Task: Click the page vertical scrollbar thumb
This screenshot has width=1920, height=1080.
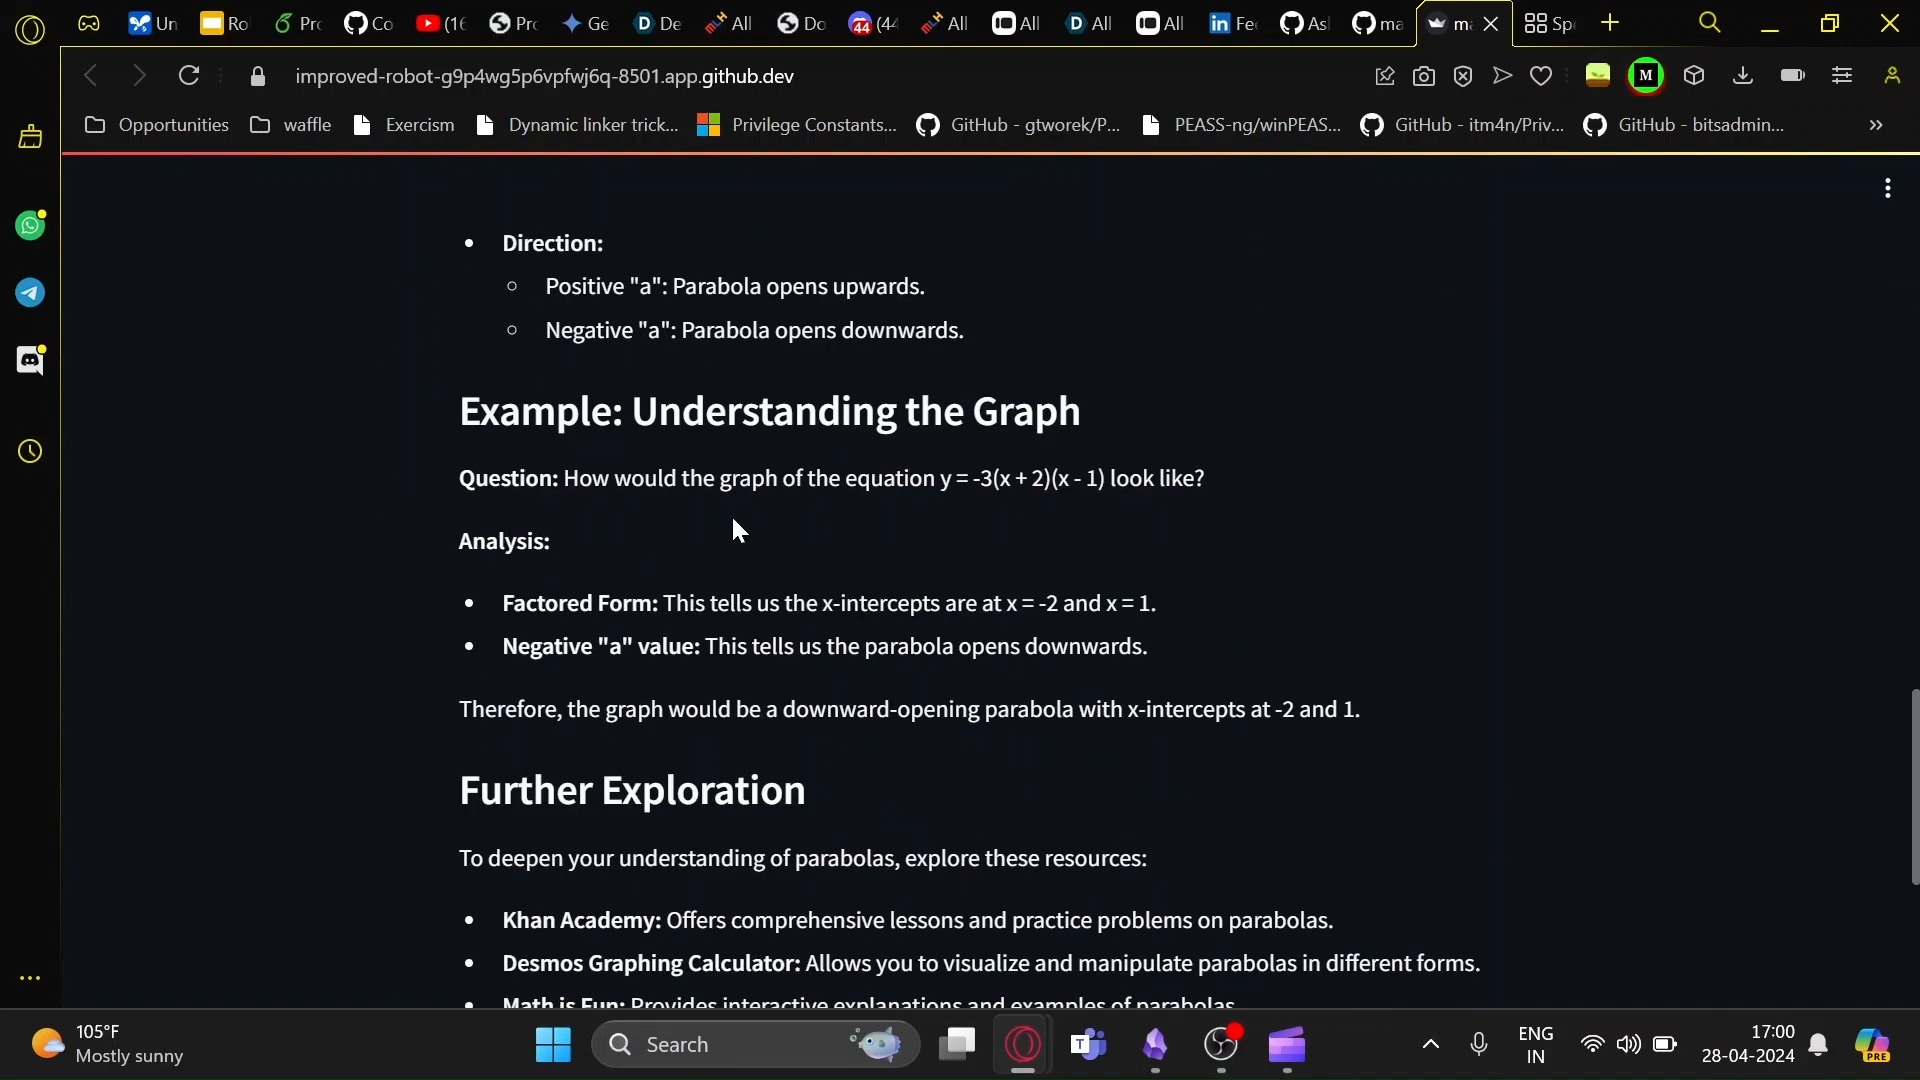Action: (1914, 786)
